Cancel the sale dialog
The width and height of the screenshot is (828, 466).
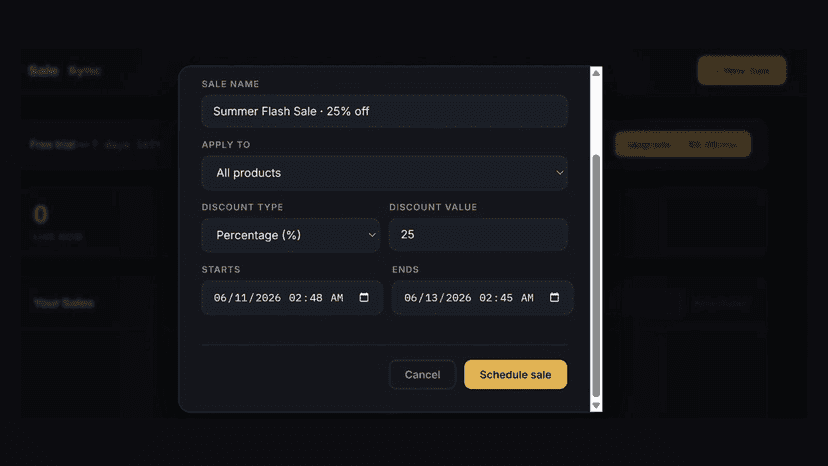[422, 375]
